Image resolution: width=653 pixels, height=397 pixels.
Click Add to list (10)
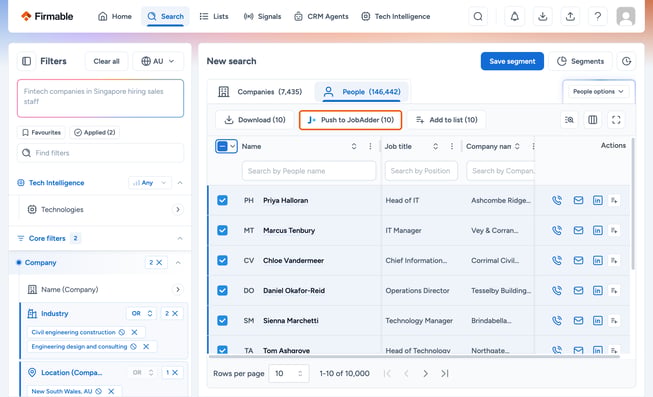446,120
